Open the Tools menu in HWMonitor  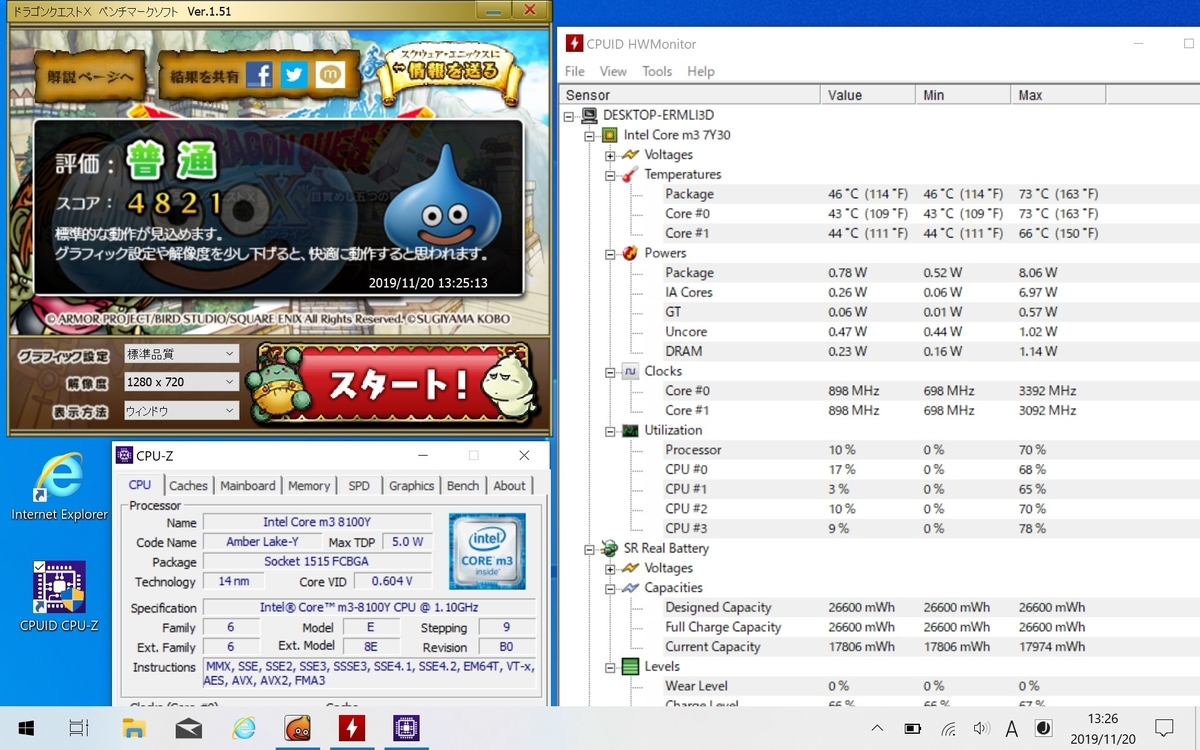point(657,71)
